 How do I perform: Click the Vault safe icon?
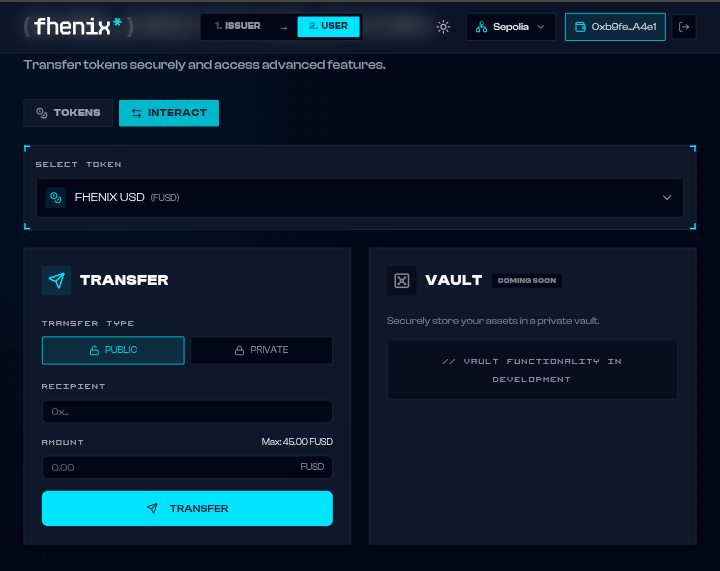pos(402,280)
